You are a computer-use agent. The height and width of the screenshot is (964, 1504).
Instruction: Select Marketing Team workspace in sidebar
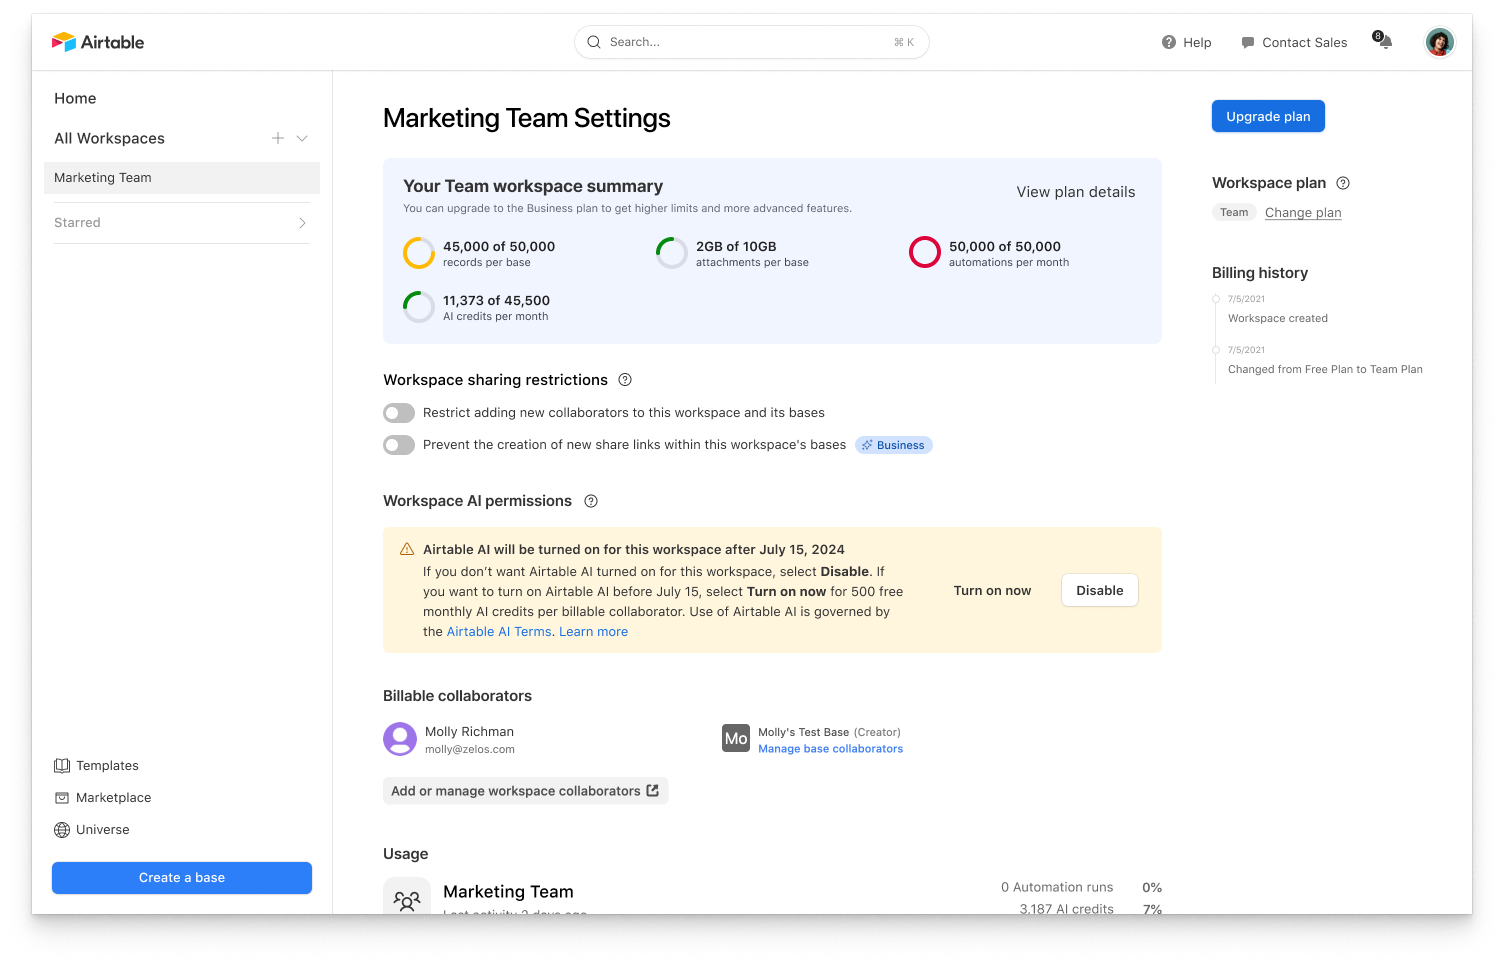[x=182, y=178]
